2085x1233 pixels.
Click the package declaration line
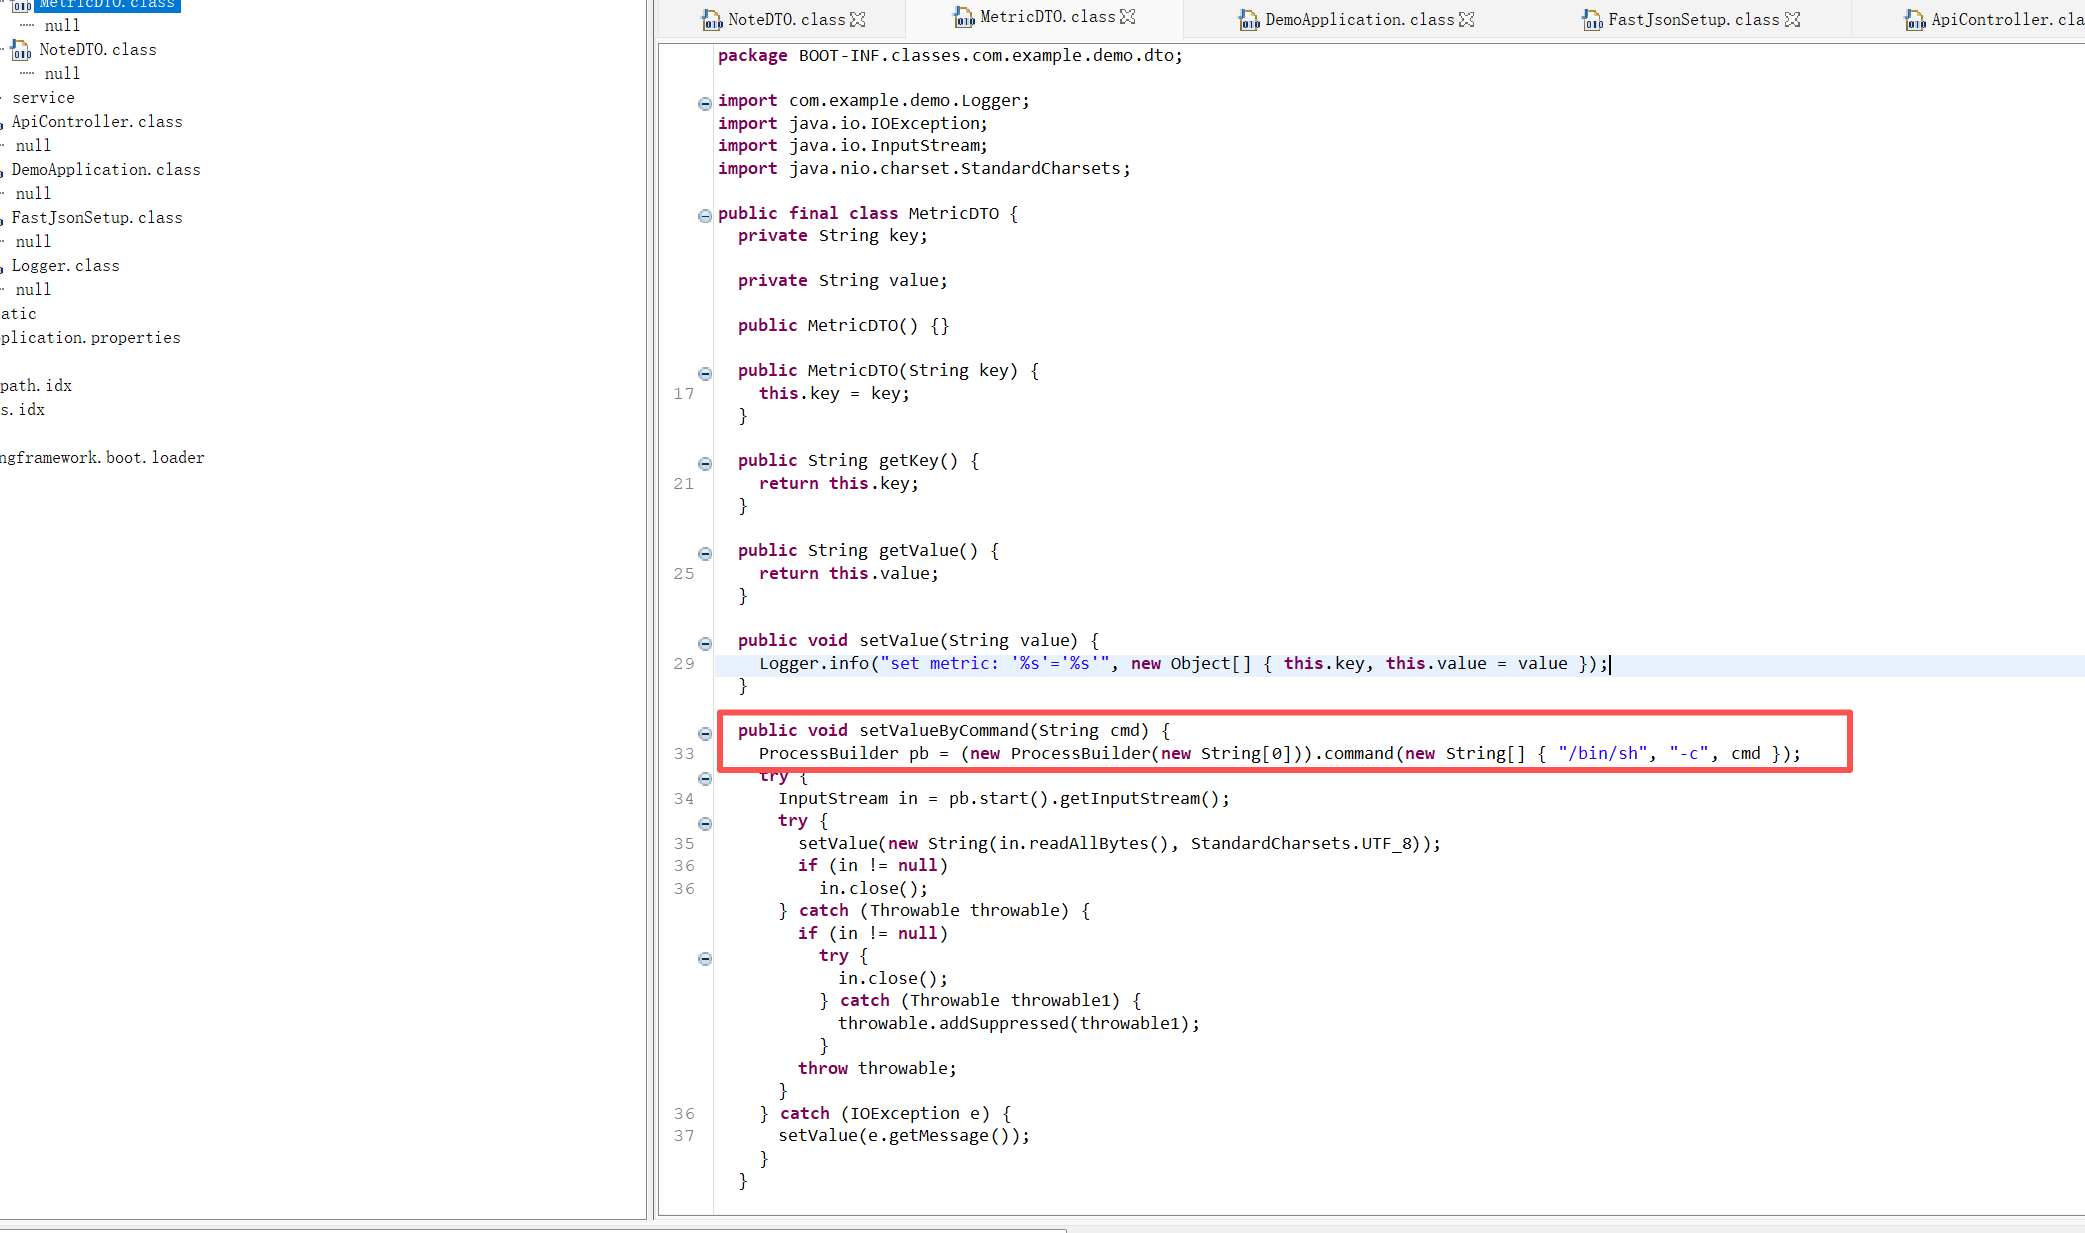(950, 55)
